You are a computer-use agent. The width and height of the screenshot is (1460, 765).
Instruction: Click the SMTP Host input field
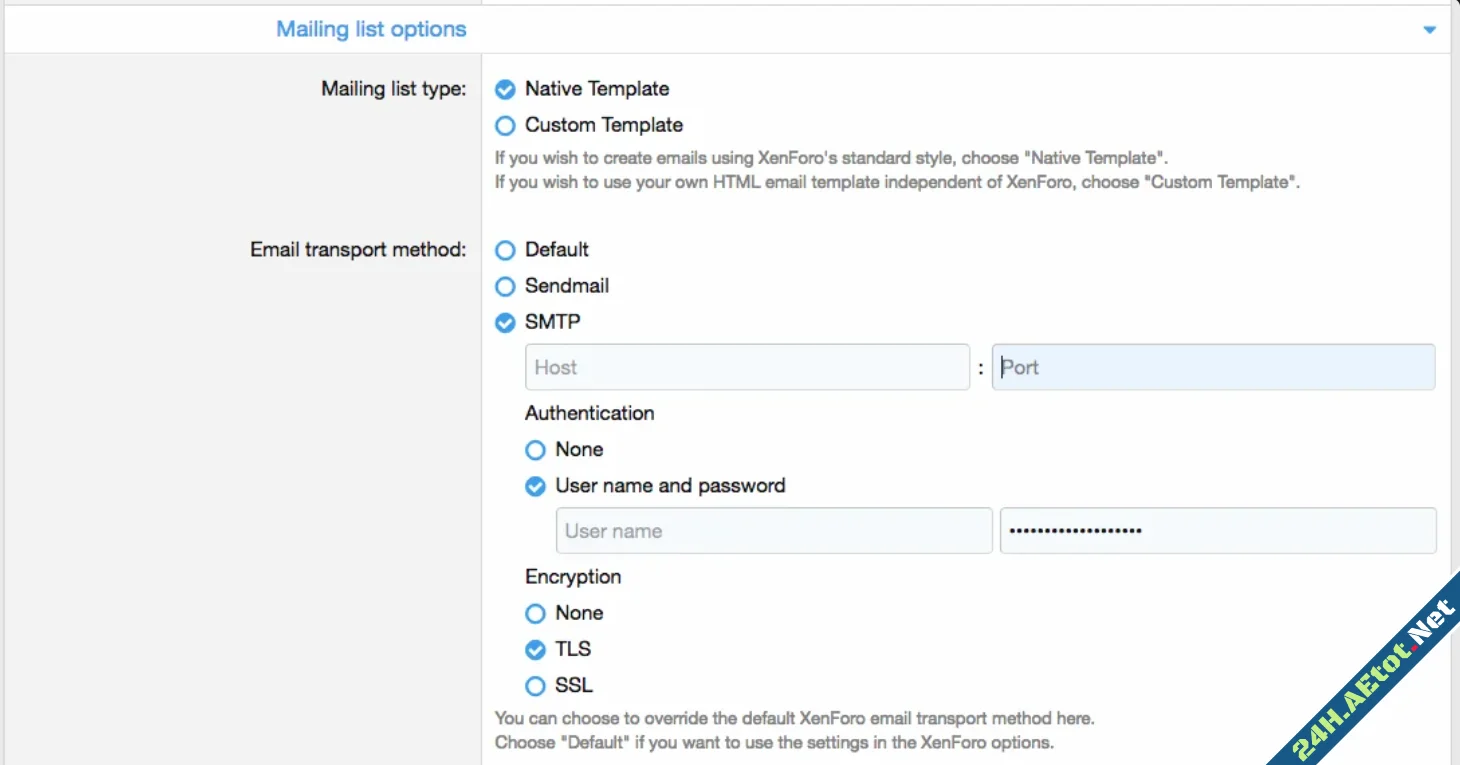(746, 367)
